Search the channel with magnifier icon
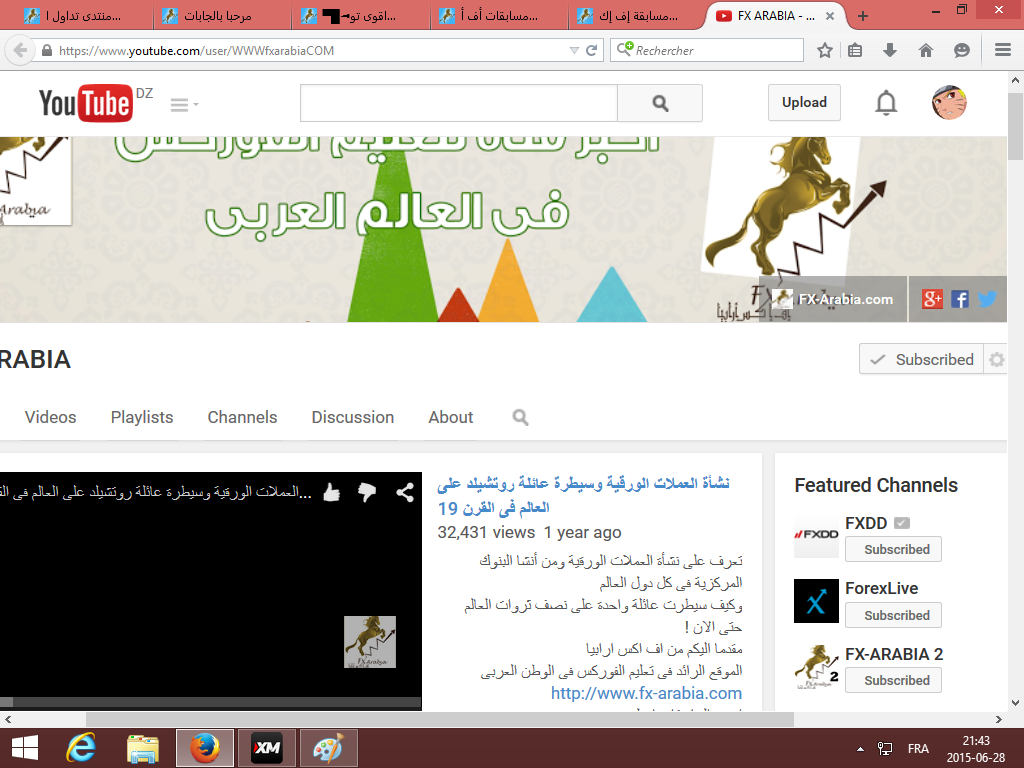The image size is (1024, 768). (x=520, y=417)
